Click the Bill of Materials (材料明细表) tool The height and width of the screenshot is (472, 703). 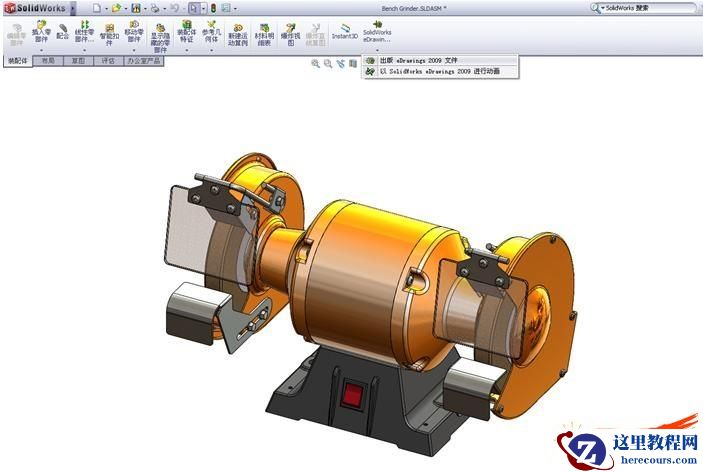(264, 35)
